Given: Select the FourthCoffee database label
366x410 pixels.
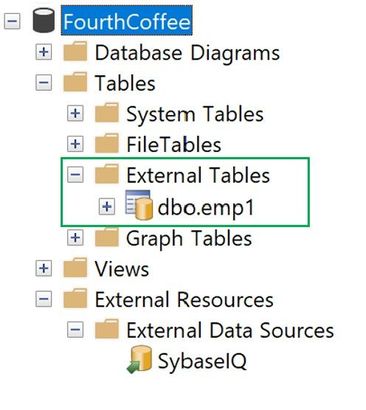Looking at the screenshot, I should 127,22.
